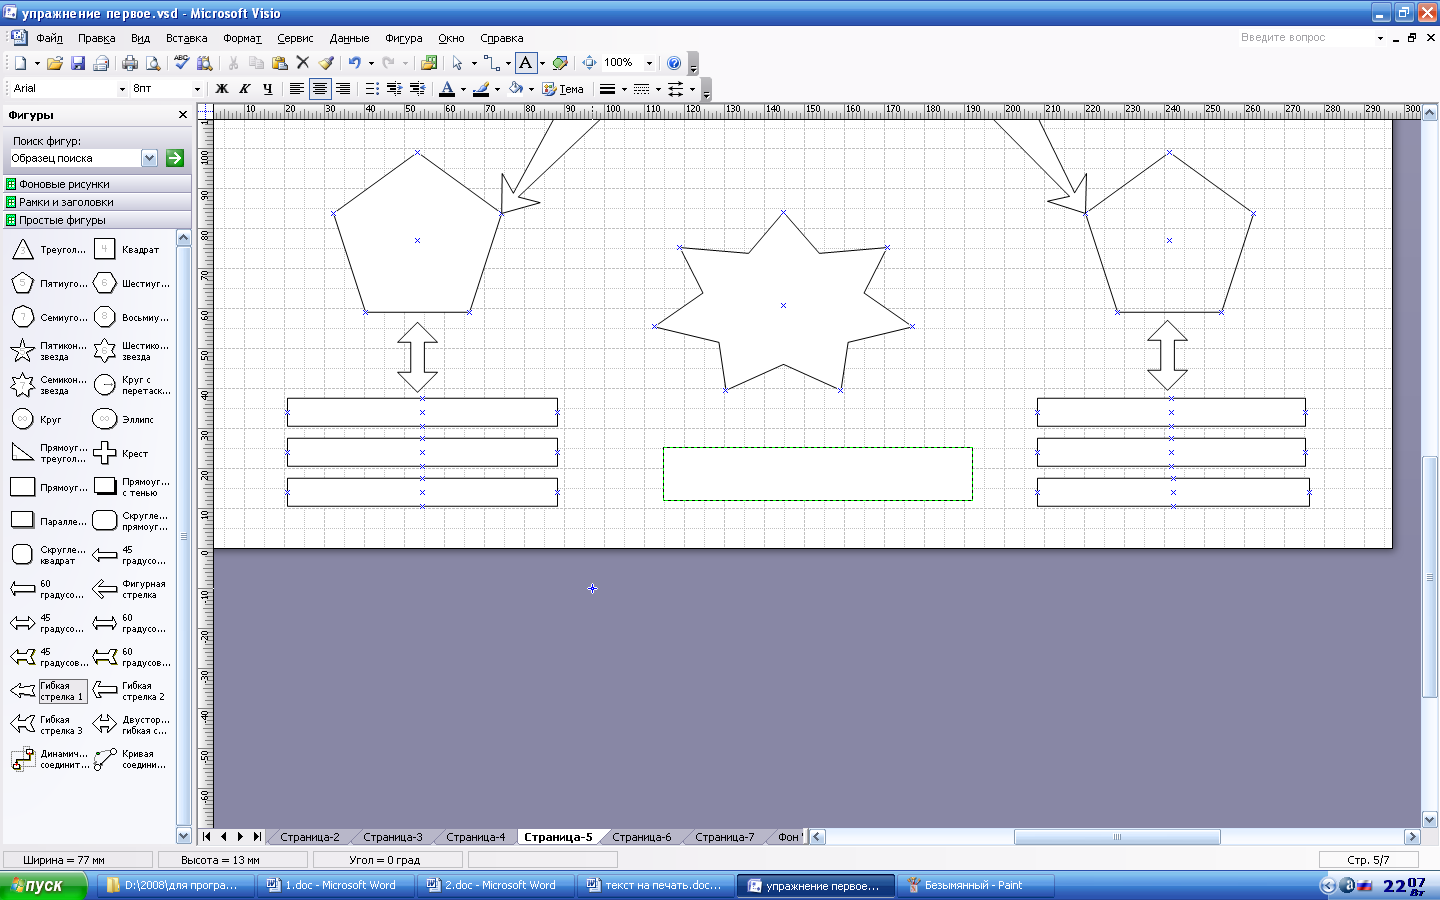
Task: Select the Треугольник shape in the stencil
Action: click(x=47, y=250)
